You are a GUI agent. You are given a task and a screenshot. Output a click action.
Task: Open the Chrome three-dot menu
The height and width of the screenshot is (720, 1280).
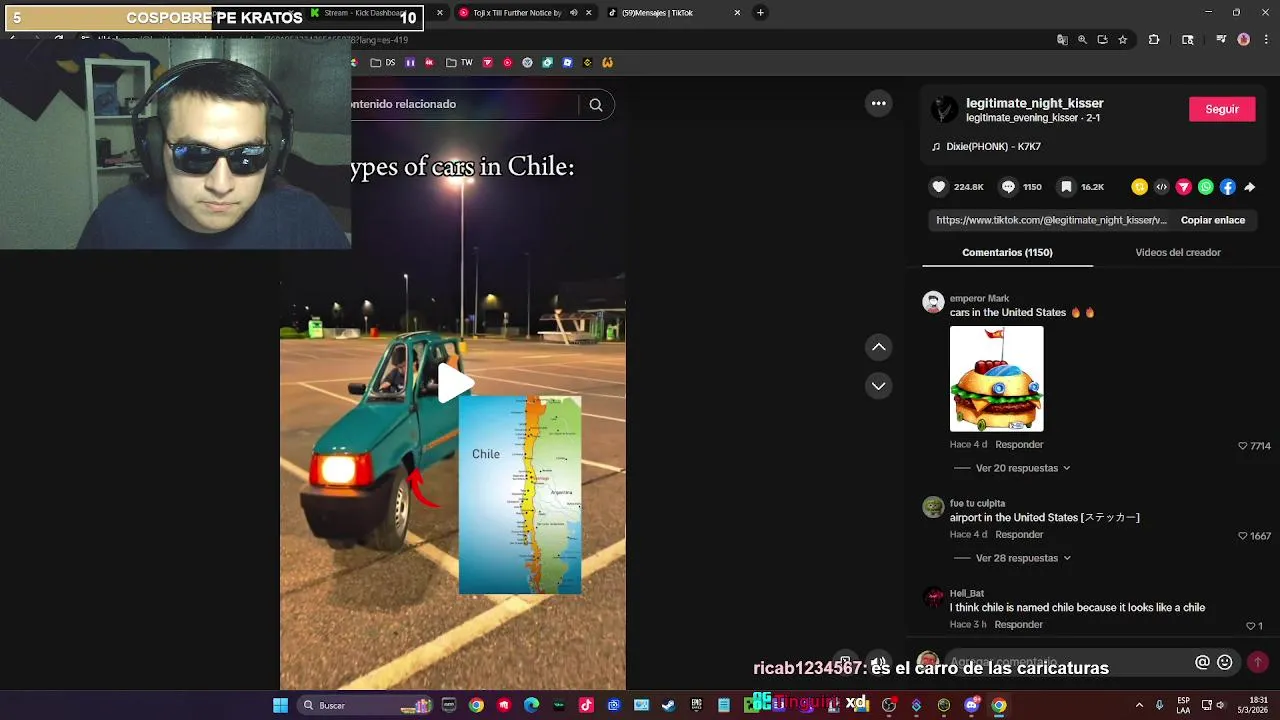pos(1265,40)
